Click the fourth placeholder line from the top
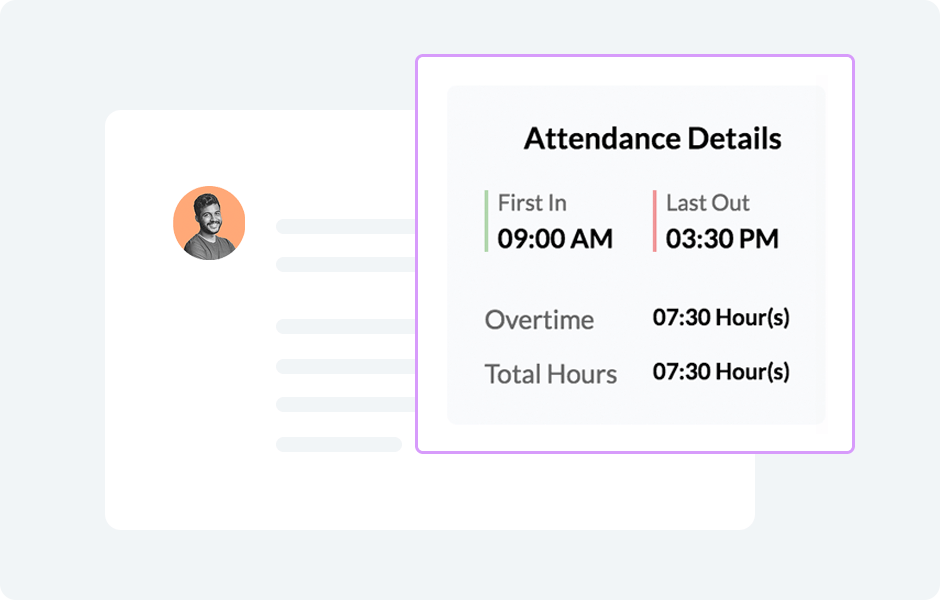This screenshot has width=940, height=600. pyautogui.click(x=345, y=366)
